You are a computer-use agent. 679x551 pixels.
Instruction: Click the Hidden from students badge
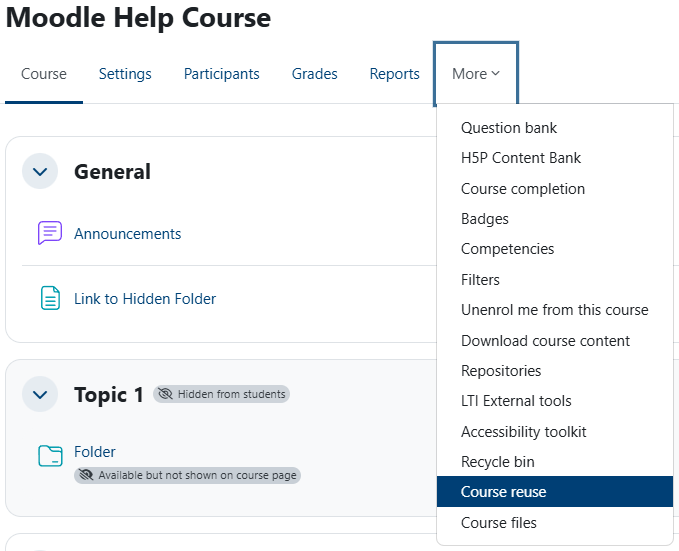click(x=221, y=394)
